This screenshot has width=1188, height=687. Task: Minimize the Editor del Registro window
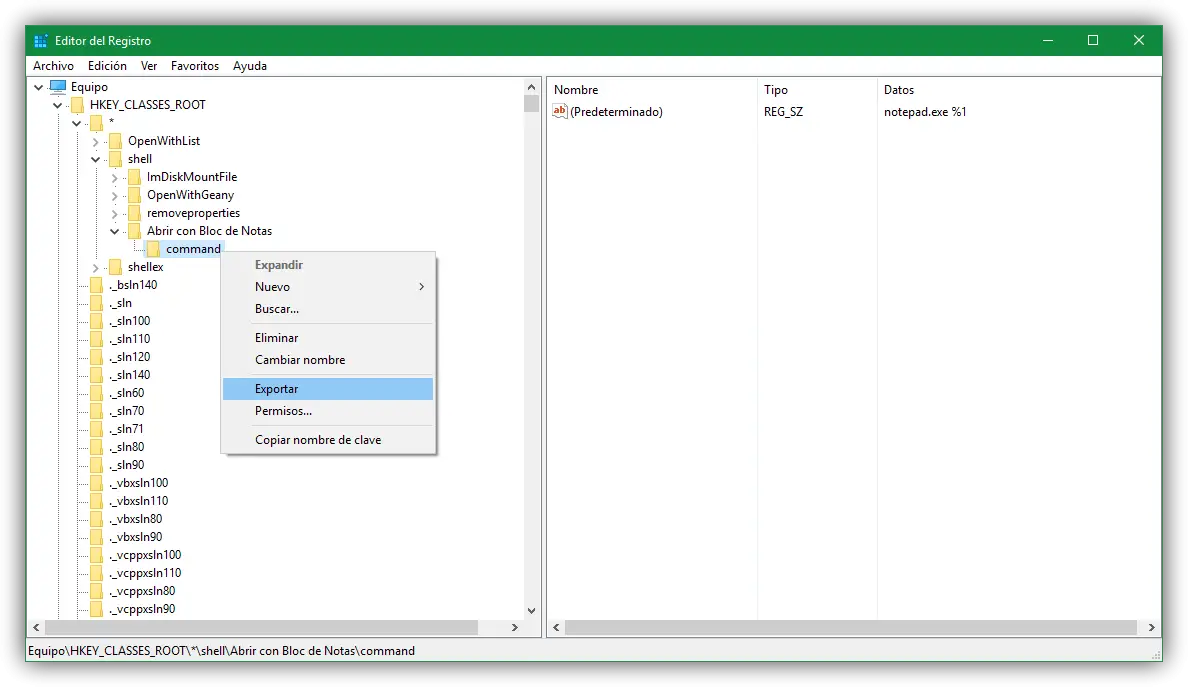[1048, 40]
